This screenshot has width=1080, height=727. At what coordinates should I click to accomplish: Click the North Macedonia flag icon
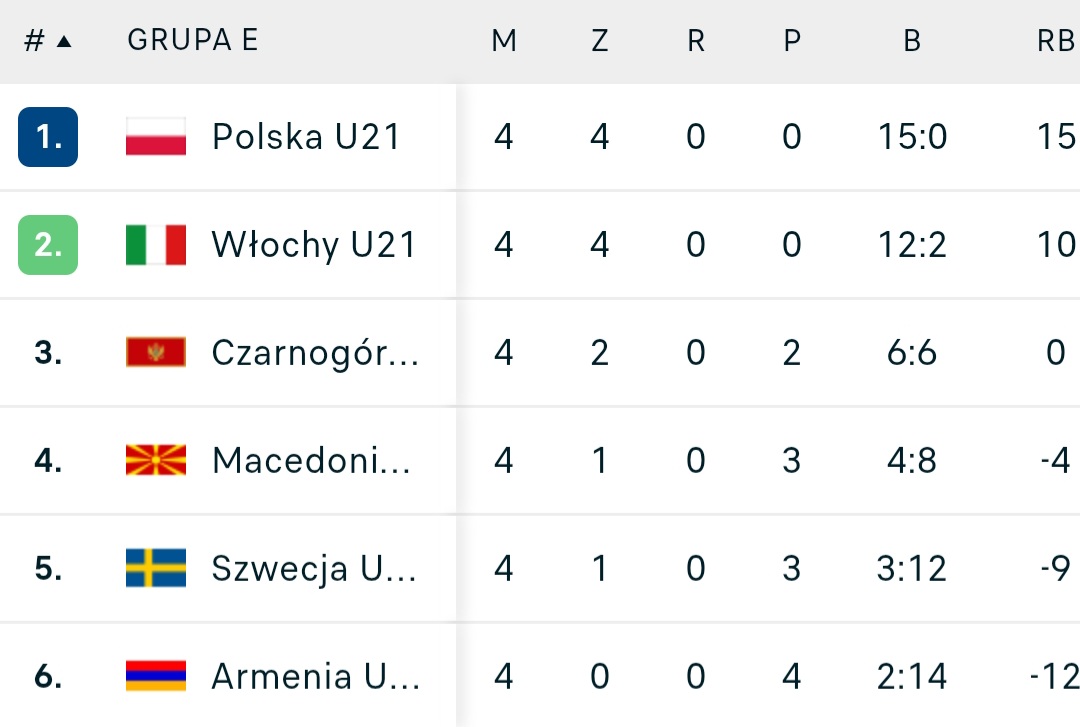click(156, 461)
